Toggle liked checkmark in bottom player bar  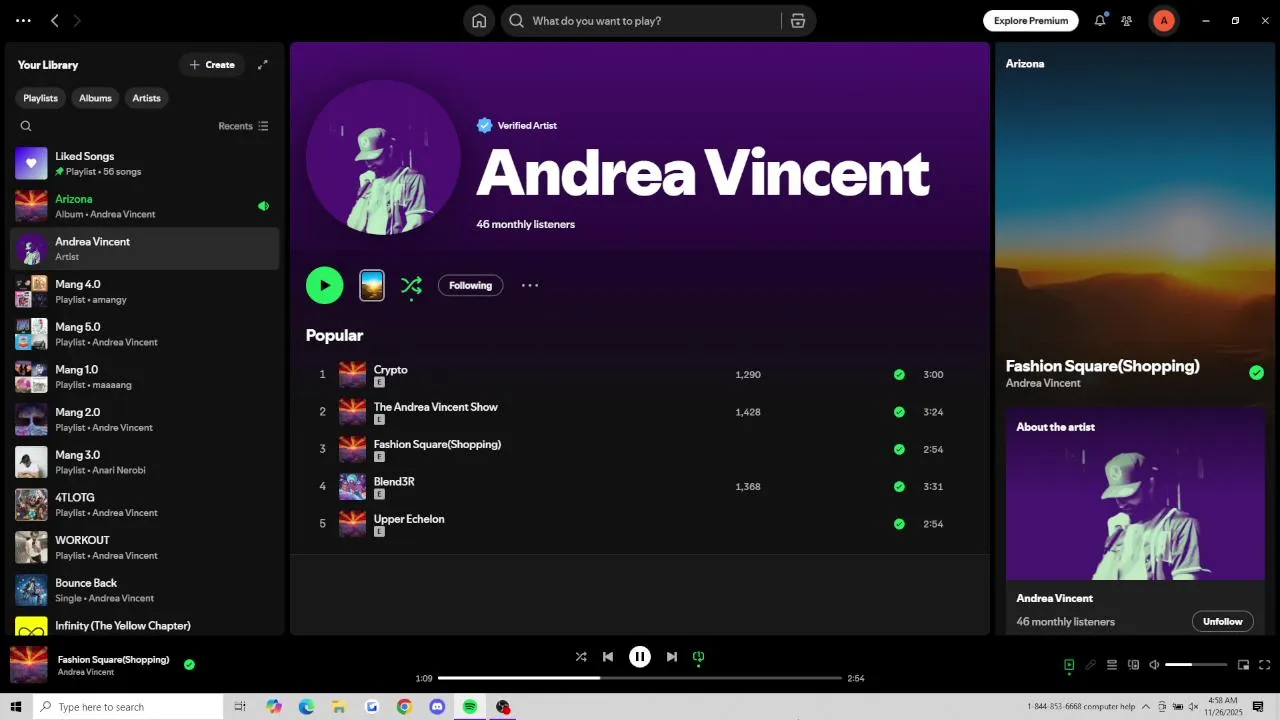[189, 664]
